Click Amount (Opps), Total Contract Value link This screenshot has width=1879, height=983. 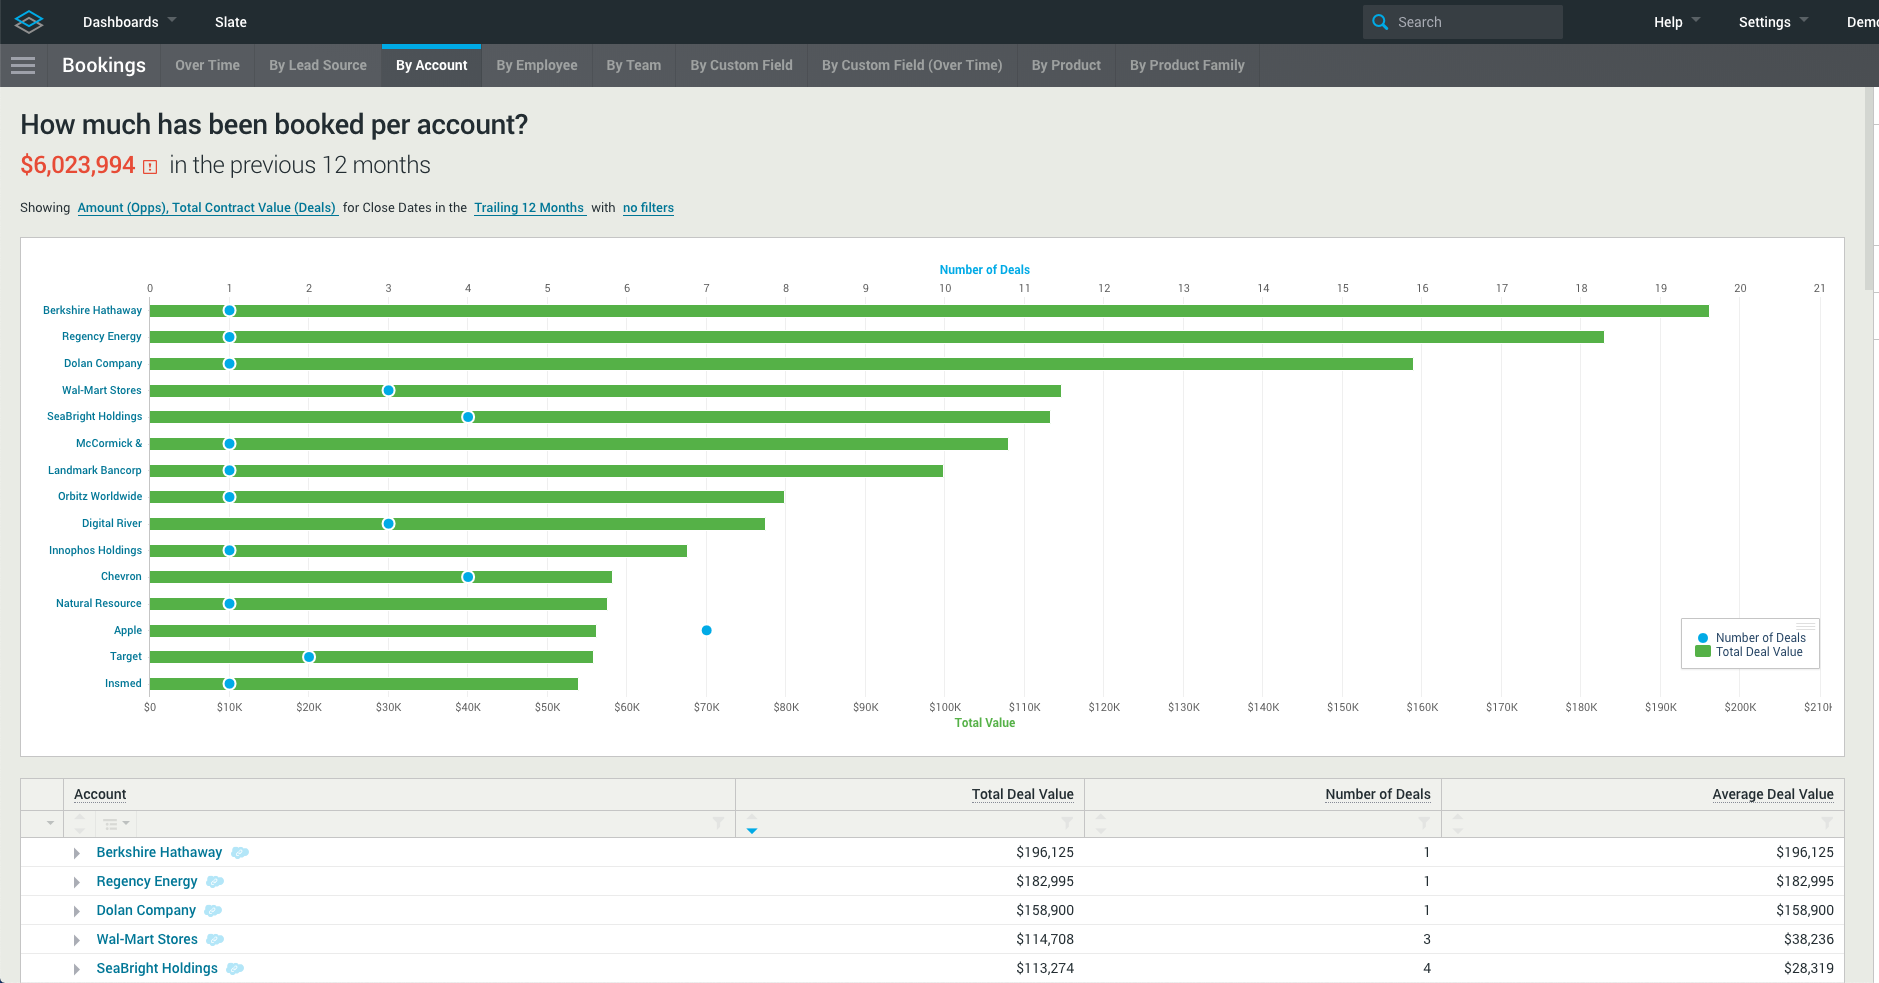(207, 208)
